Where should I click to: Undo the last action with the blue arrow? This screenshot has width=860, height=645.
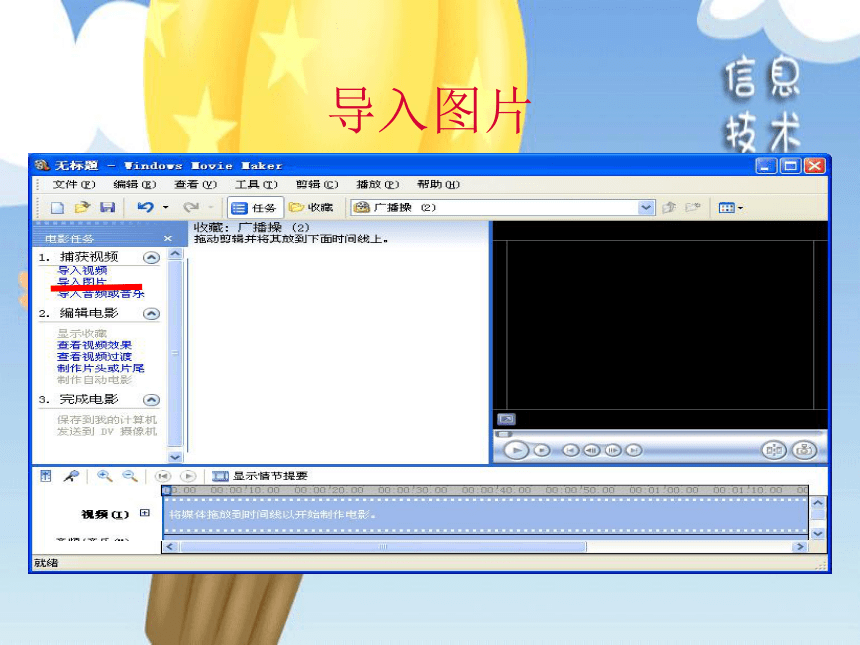(x=145, y=207)
